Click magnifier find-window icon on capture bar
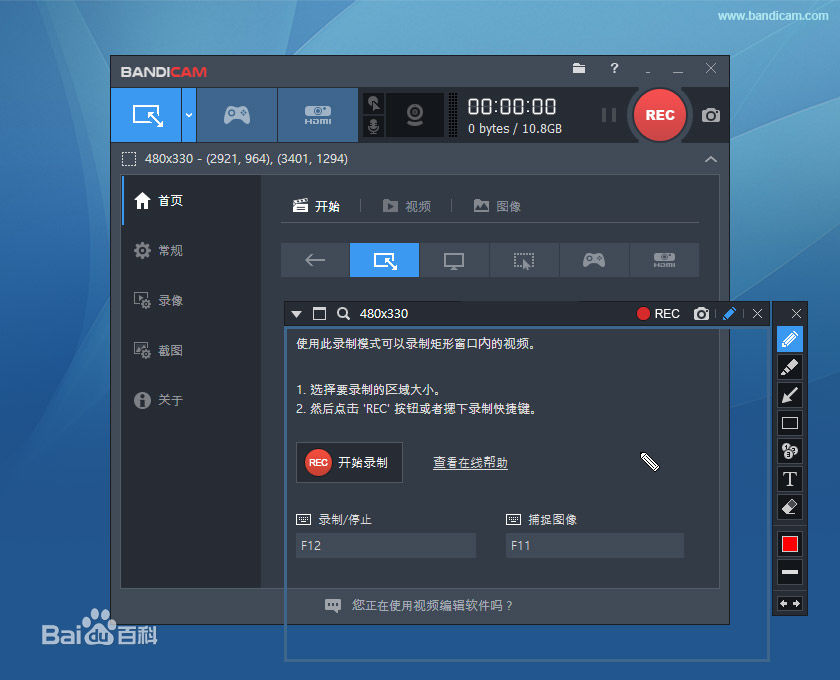Screen dimensions: 840x680 (x=343, y=313)
